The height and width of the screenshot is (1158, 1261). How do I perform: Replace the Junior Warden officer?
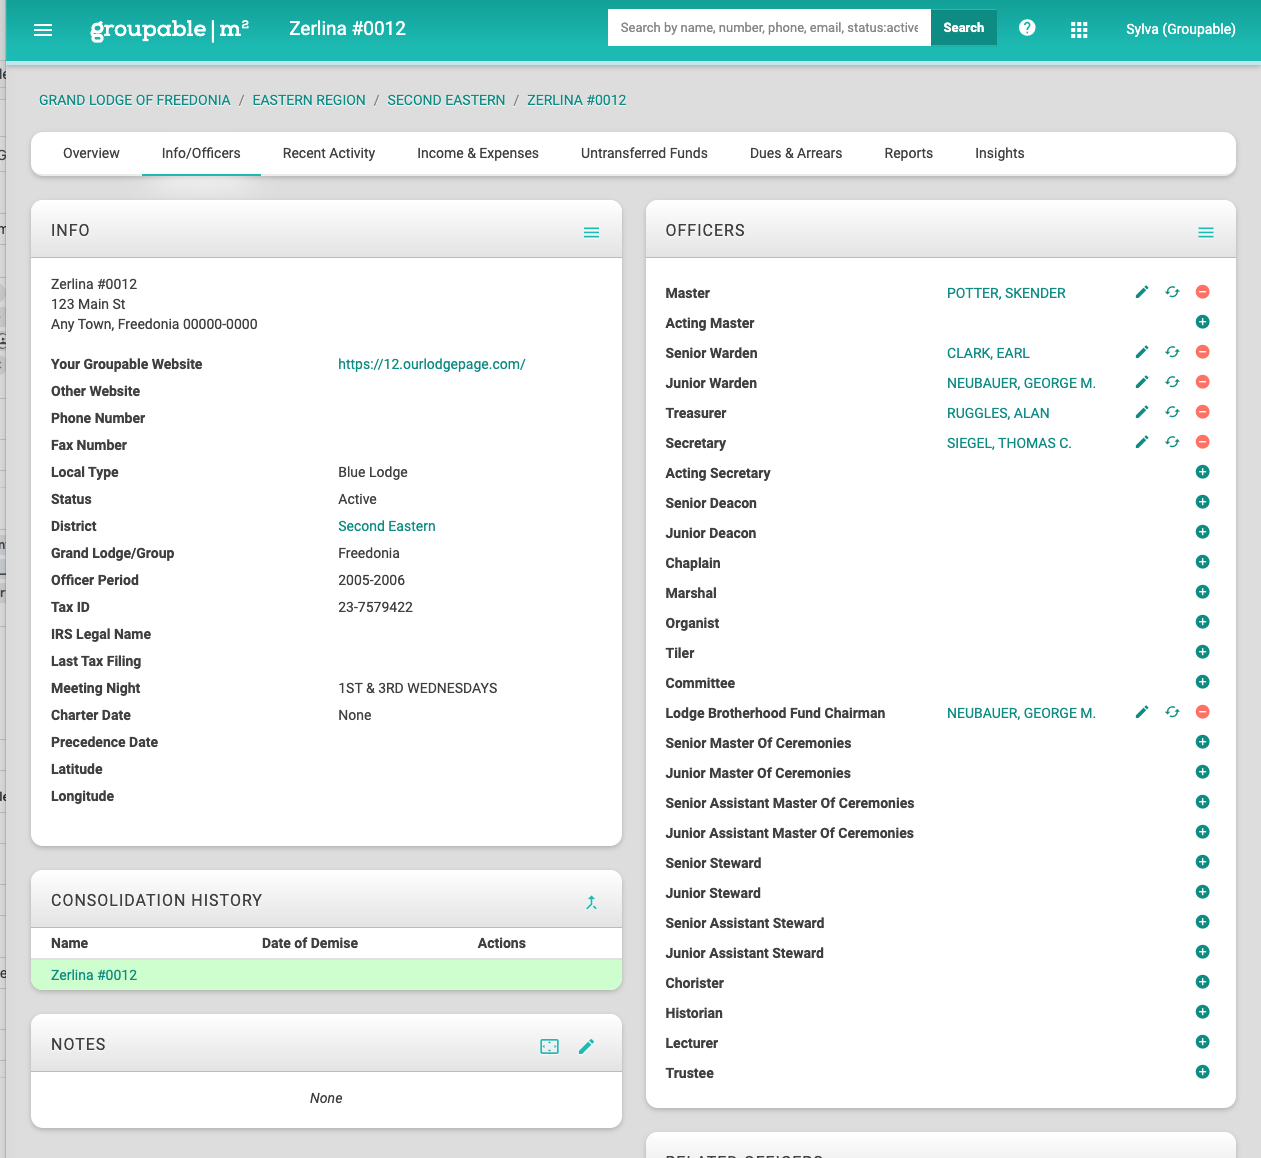pyautogui.click(x=1172, y=382)
